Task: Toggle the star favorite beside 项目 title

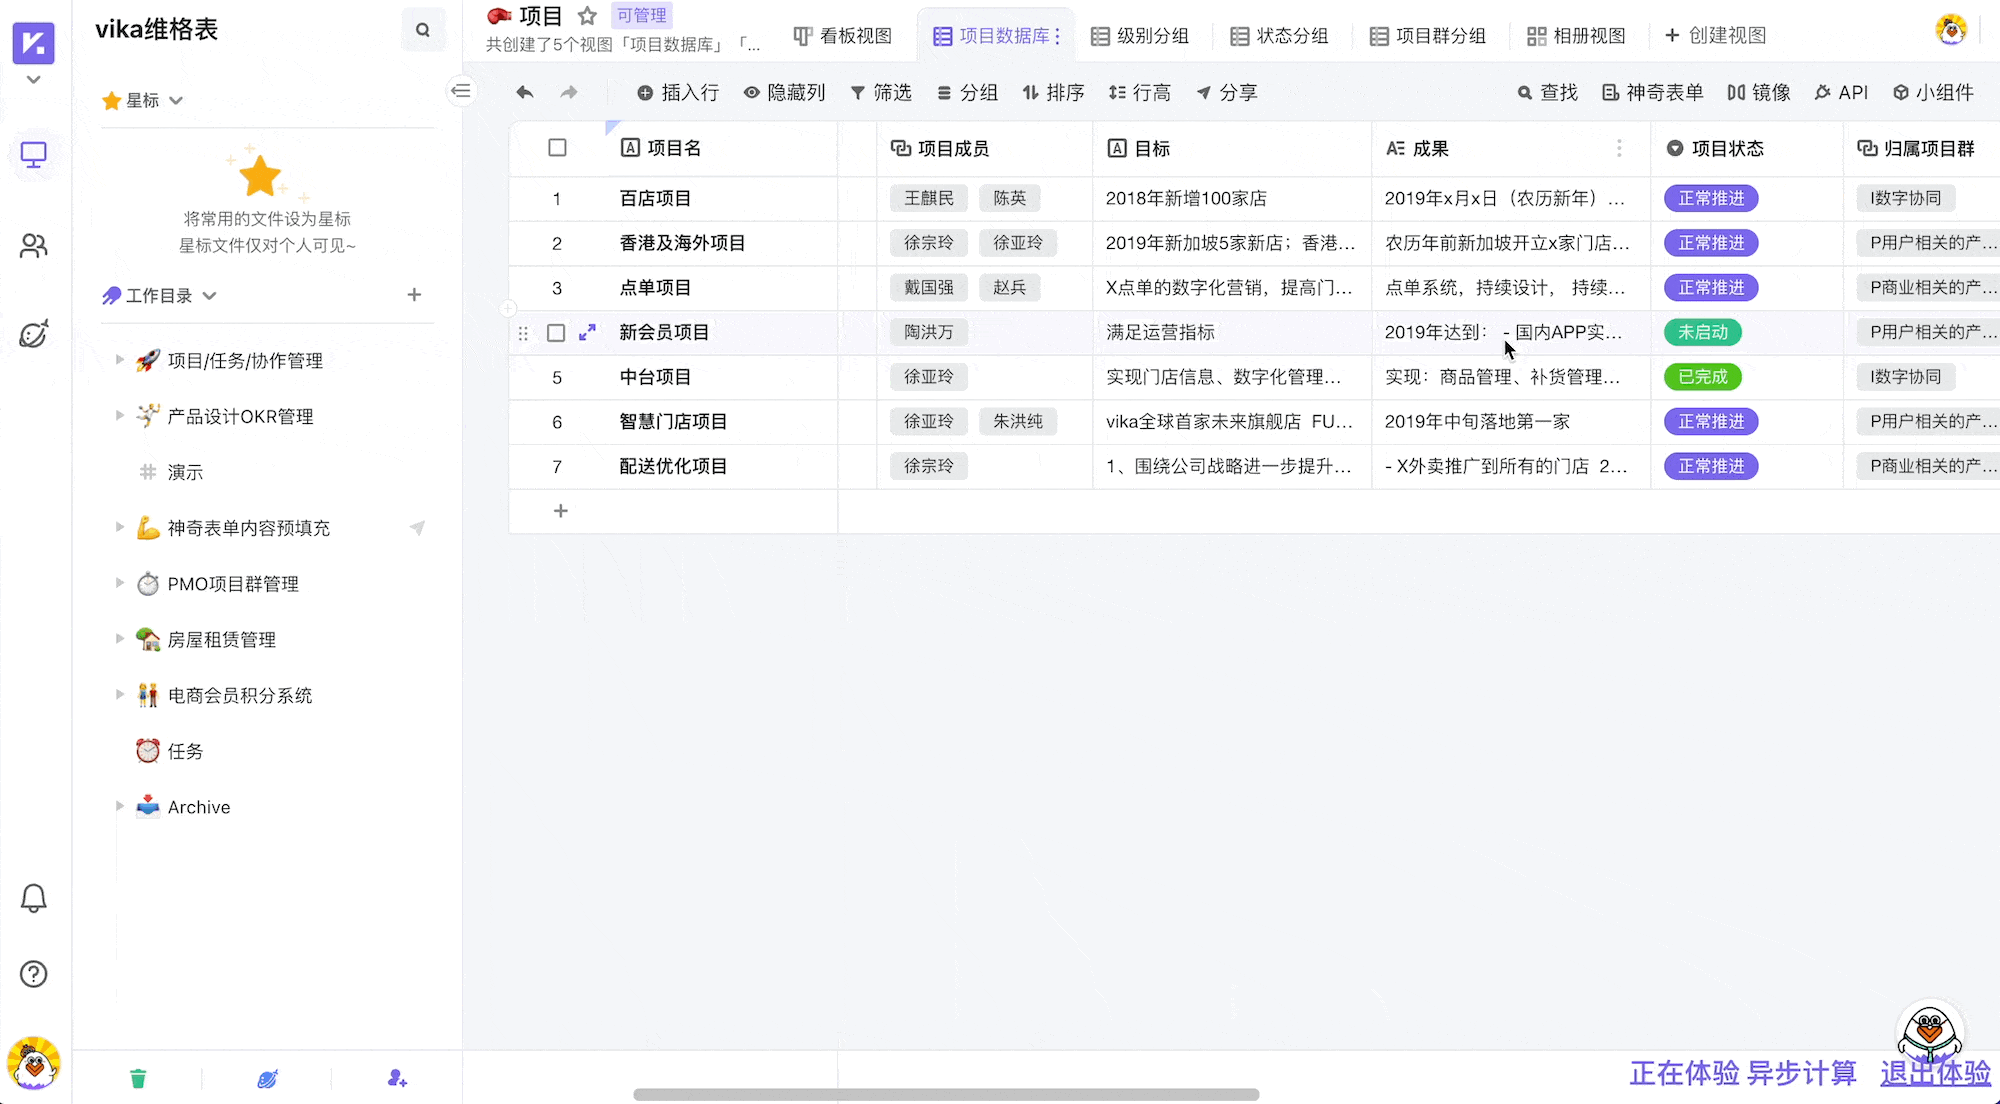Action: tap(586, 15)
